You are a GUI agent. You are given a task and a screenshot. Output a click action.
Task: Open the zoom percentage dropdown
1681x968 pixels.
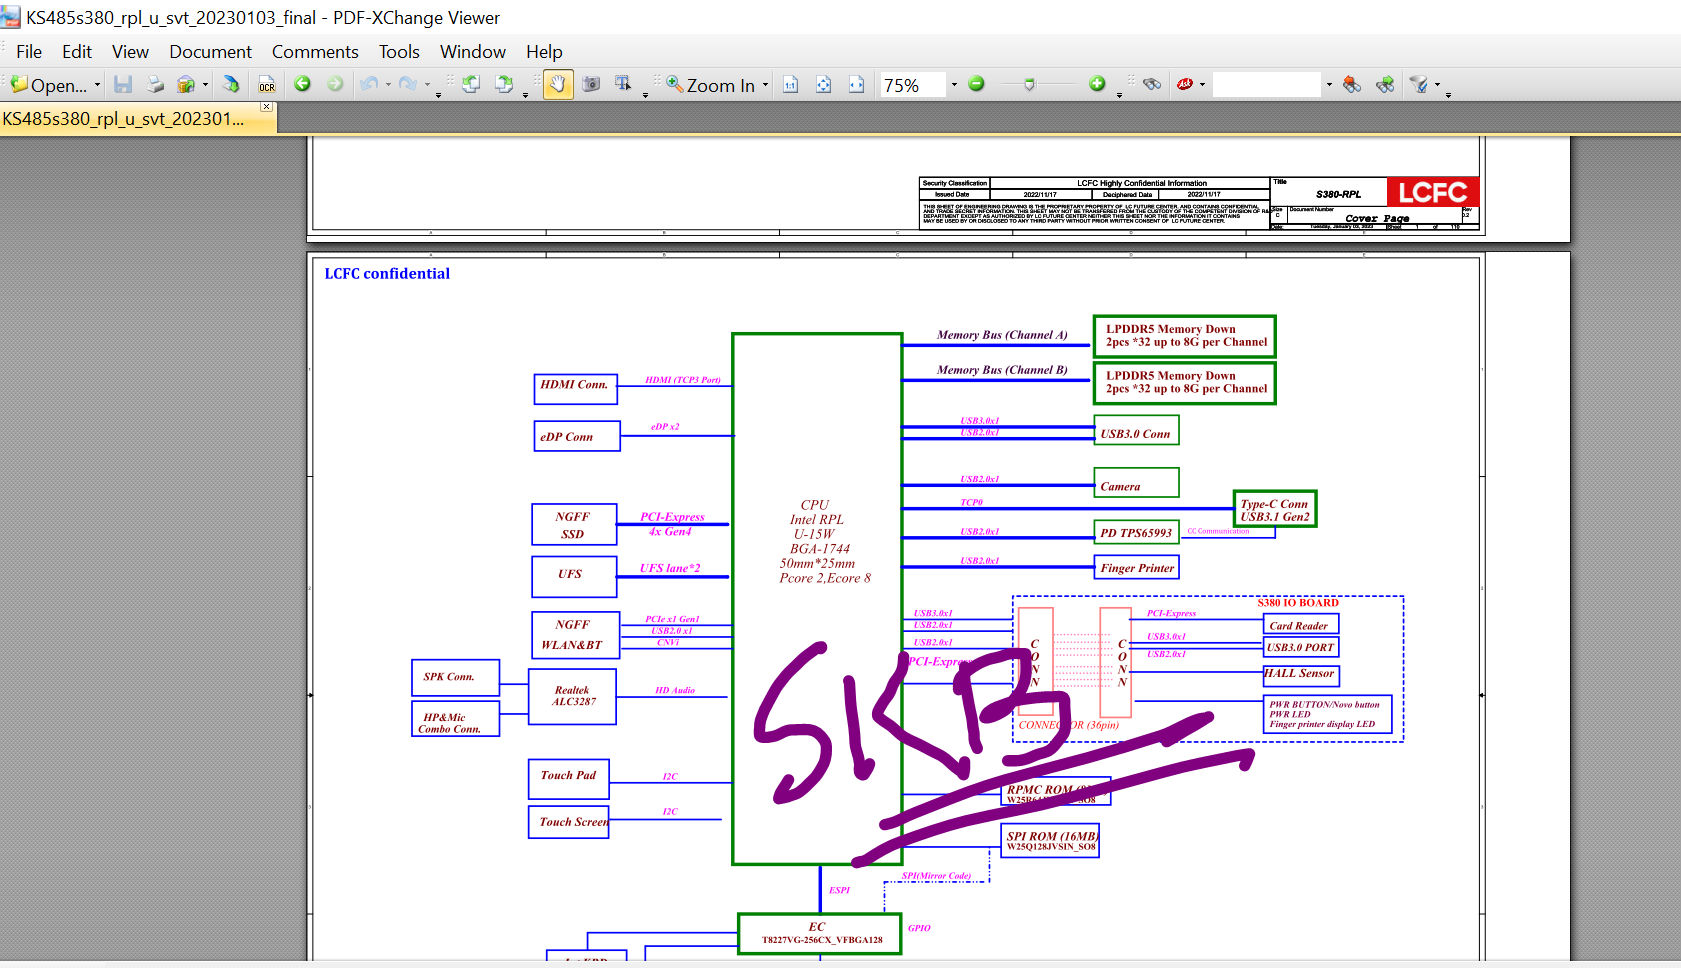954,85
